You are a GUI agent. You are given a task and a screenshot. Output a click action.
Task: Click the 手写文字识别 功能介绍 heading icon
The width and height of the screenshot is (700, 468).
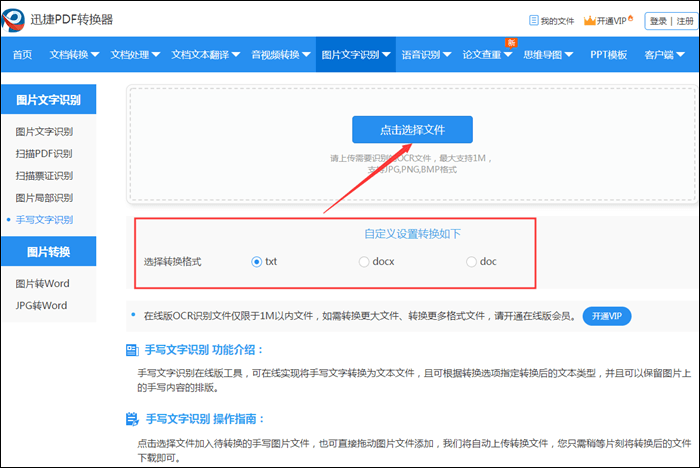[132, 350]
